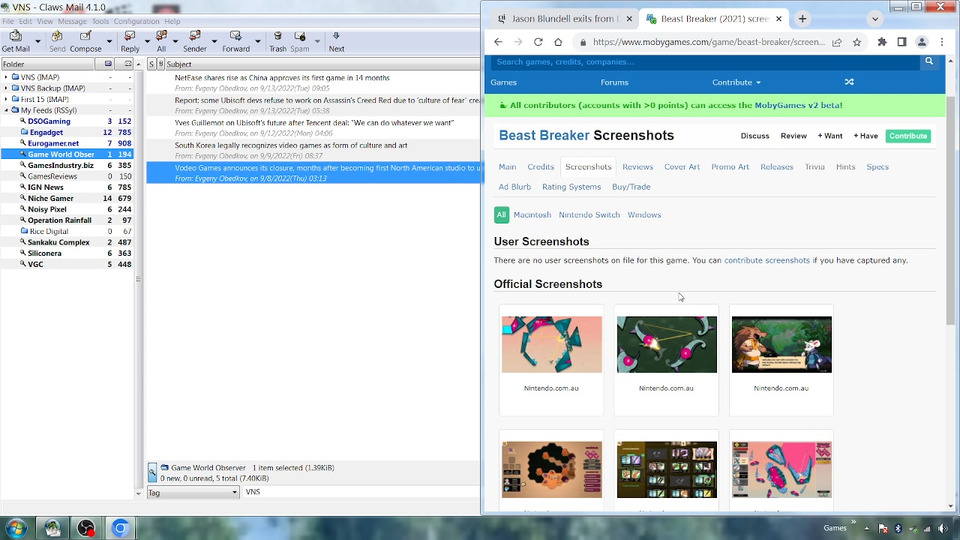Click the tag text field containing VNS
The width and height of the screenshot is (960, 540).
(361, 492)
